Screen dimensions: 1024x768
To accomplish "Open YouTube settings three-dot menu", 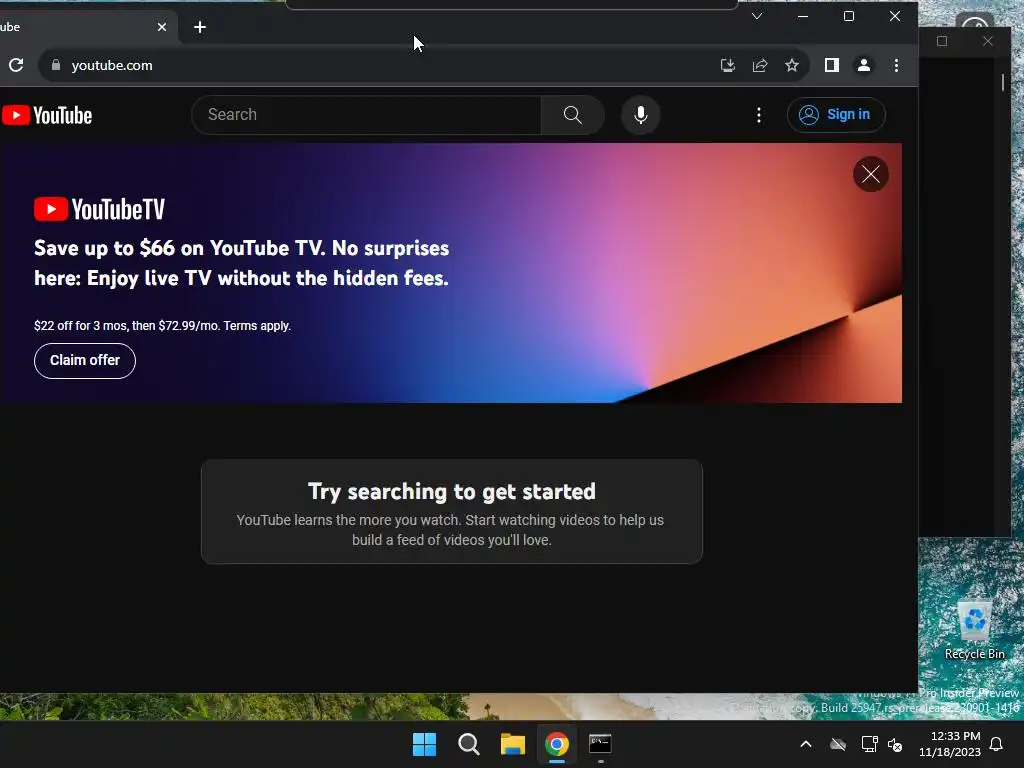I will coord(758,115).
